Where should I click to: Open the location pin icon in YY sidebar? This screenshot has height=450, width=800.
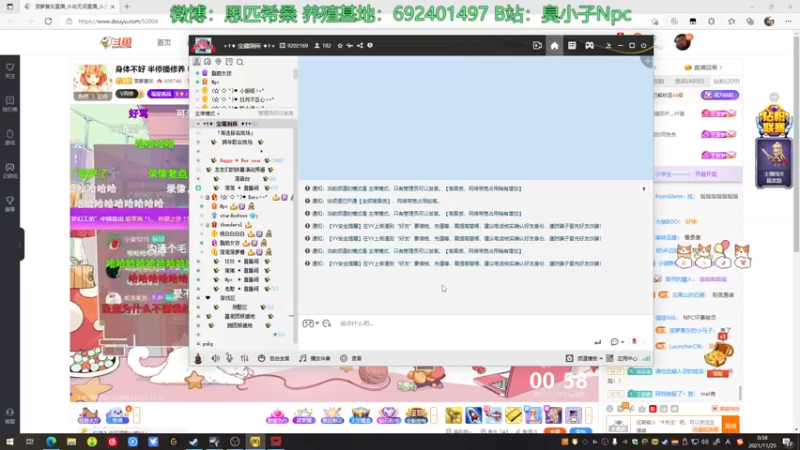[218, 62]
